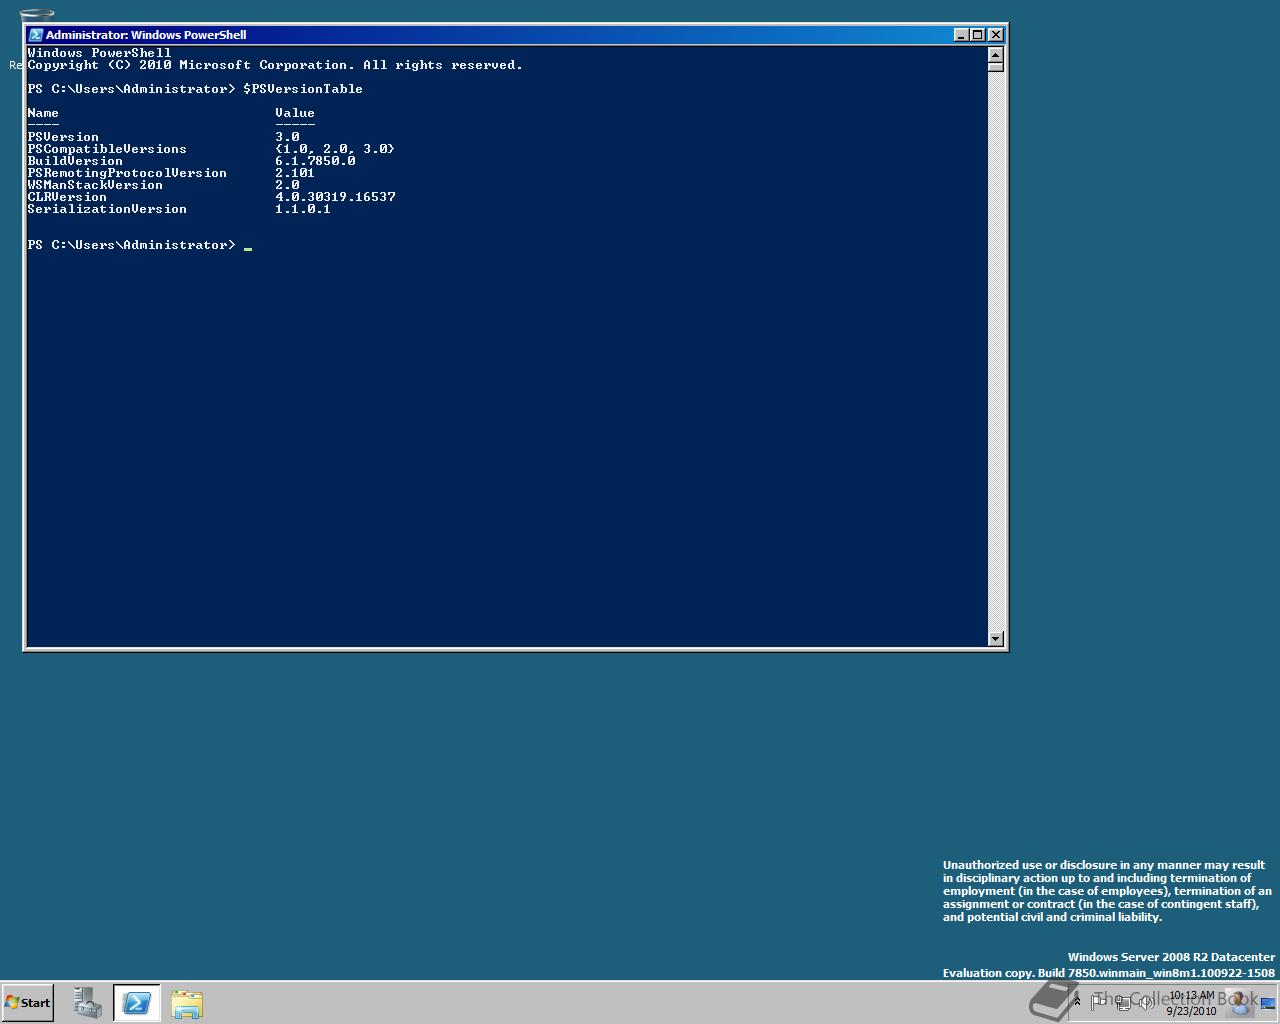
Task: Click the last PS C:\Users\Administrator> prompt
Action: [x=131, y=245]
